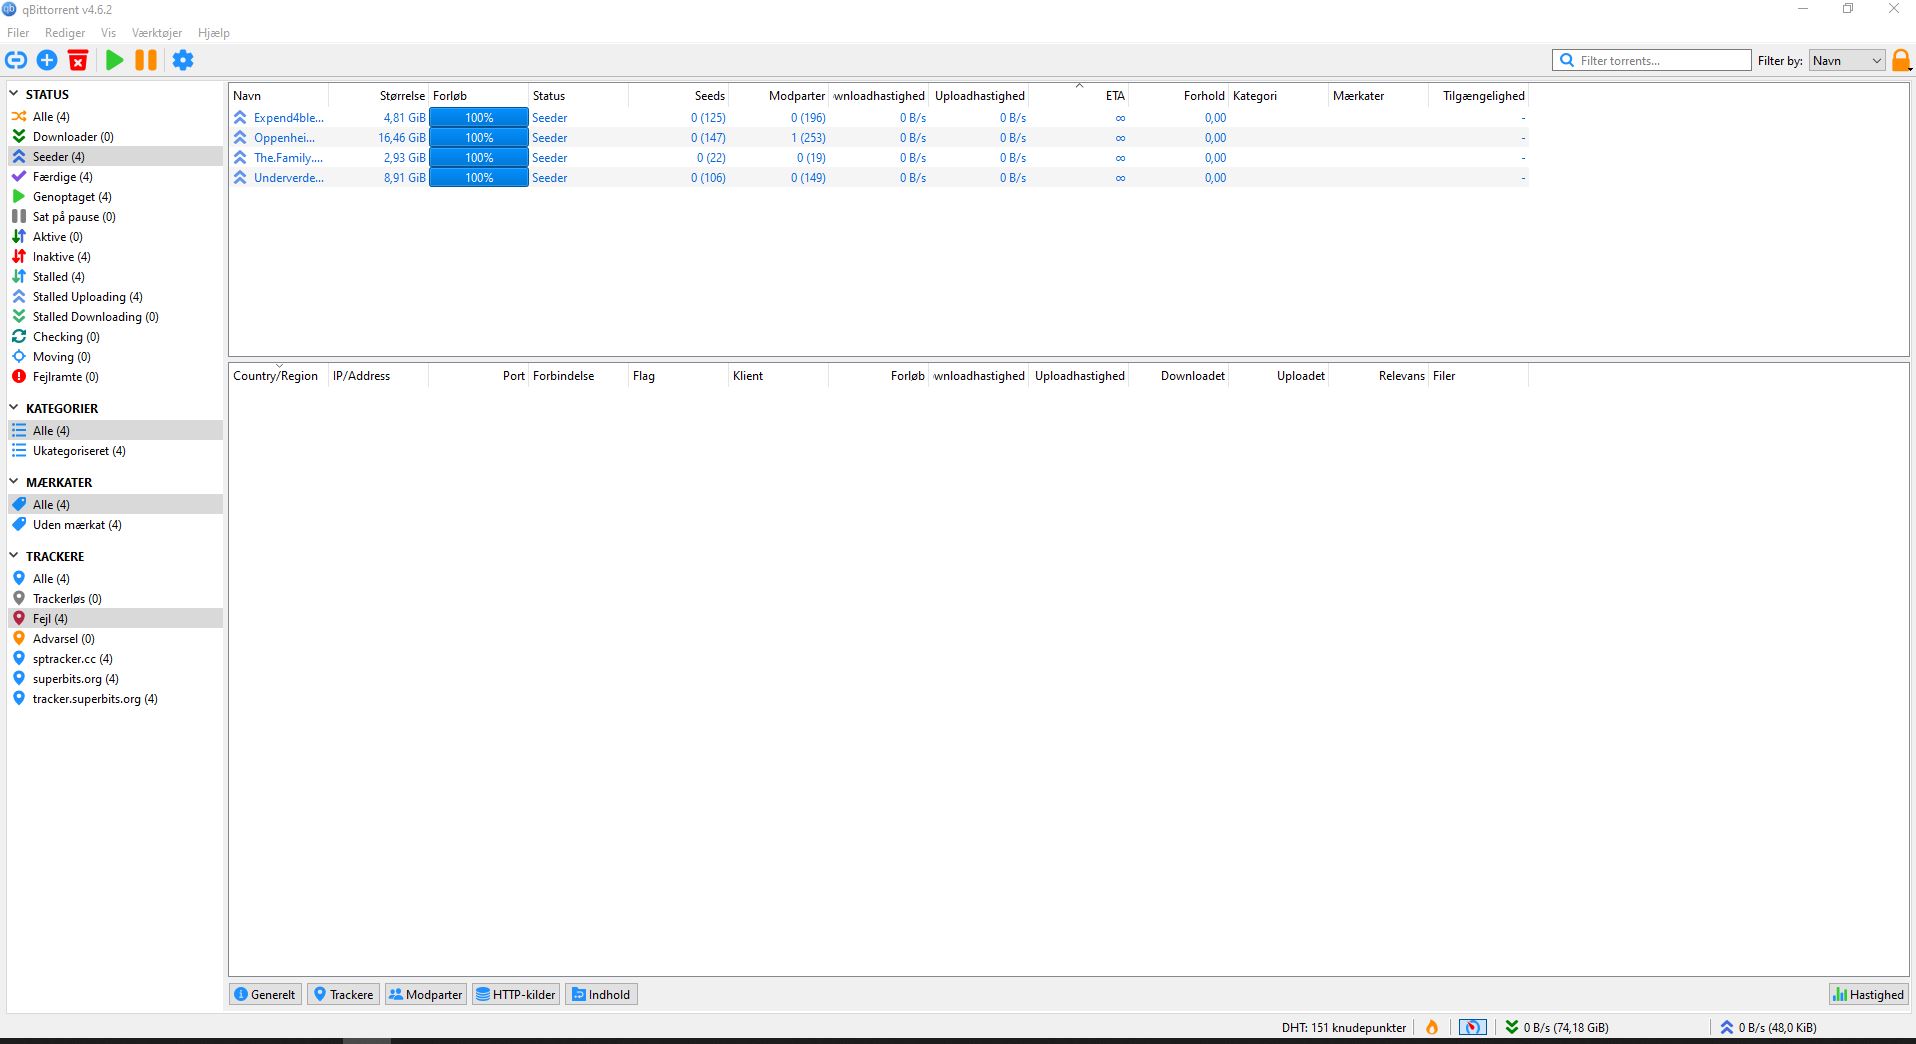Collapse the STATUS section
Viewport: 1916px width, 1044px height.
(x=14, y=94)
